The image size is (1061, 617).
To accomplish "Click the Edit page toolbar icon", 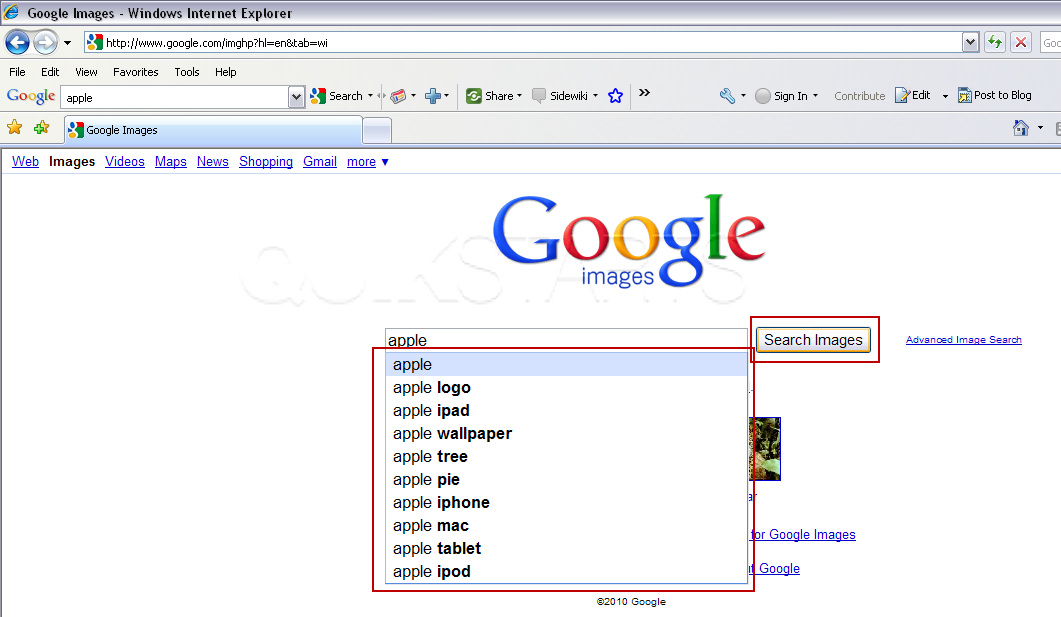I will click(913, 95).
